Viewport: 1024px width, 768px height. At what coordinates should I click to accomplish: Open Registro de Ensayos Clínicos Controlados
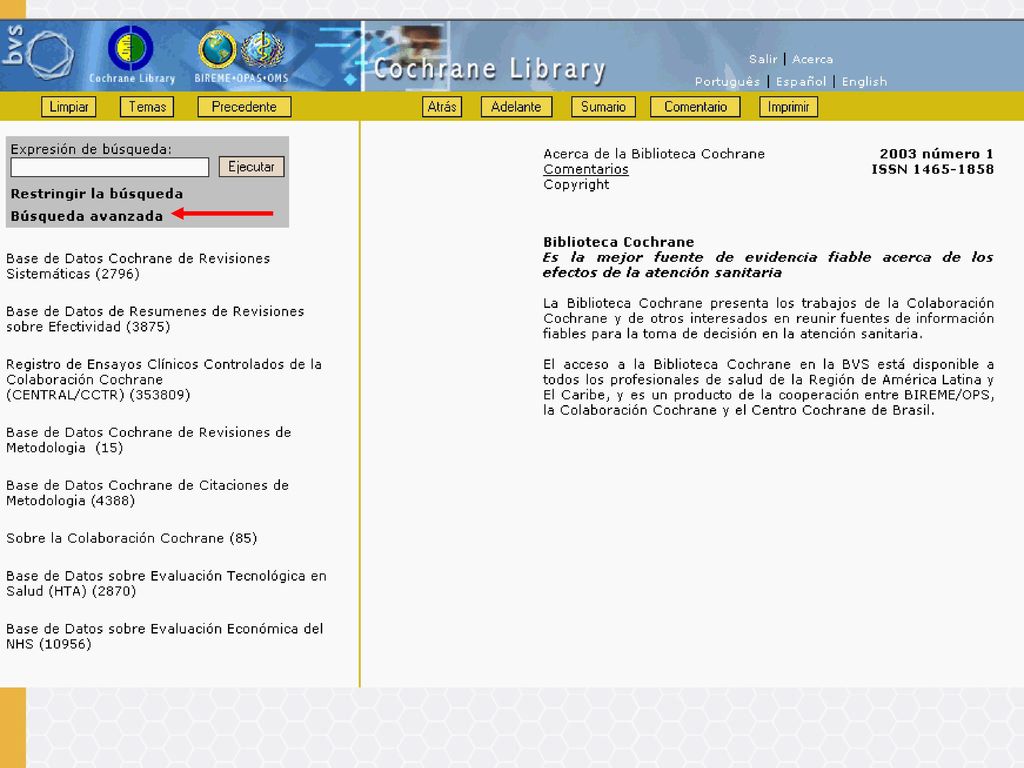point(164,379)
